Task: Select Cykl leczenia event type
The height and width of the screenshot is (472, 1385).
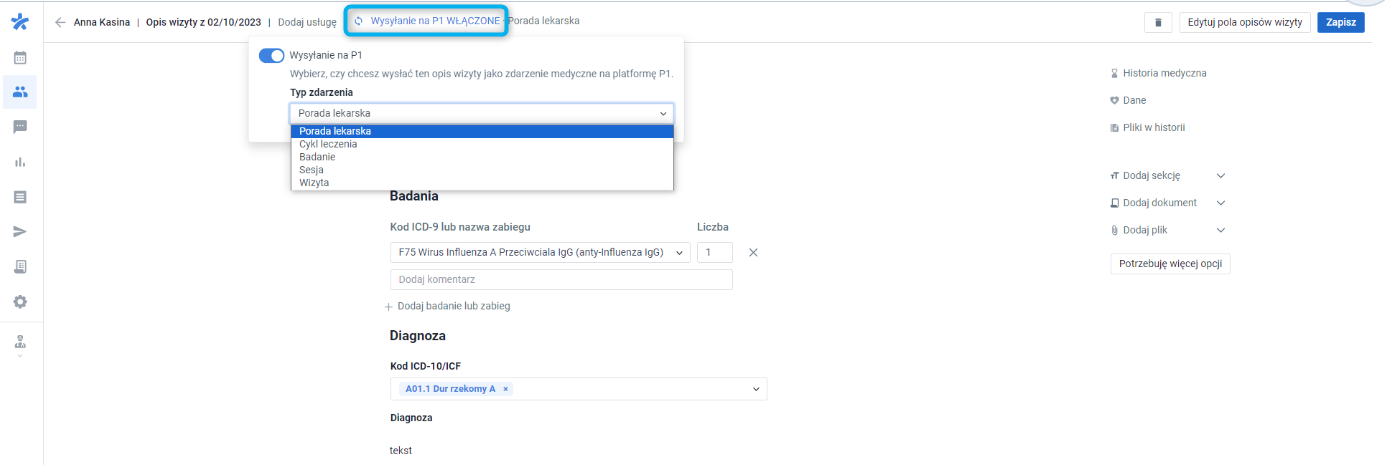Action: (x=482, y=144)
